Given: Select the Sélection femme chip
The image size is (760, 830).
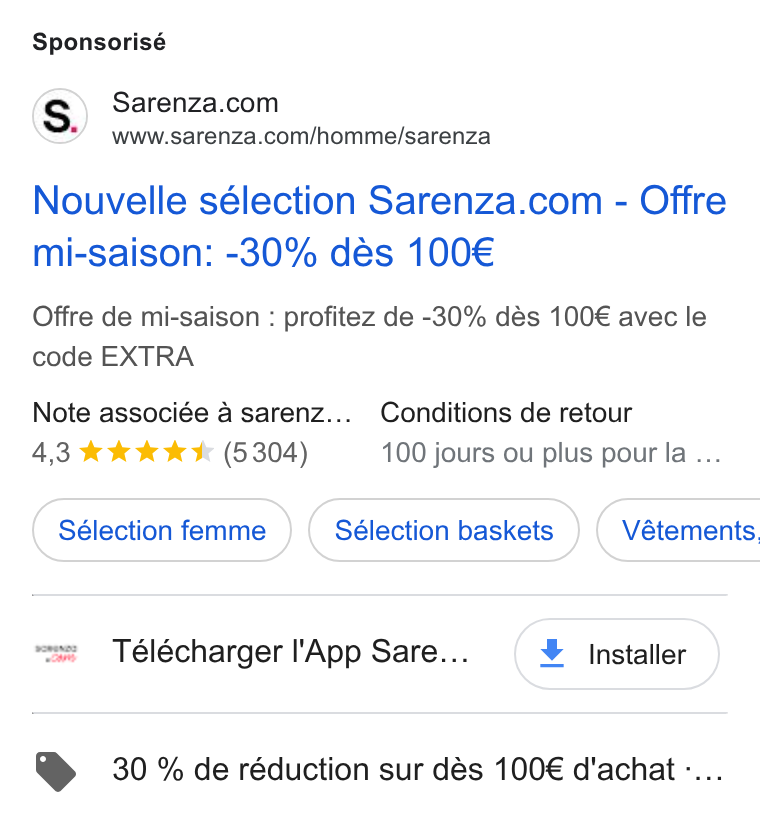Looking at the screenshot, I should click(162, 530).
